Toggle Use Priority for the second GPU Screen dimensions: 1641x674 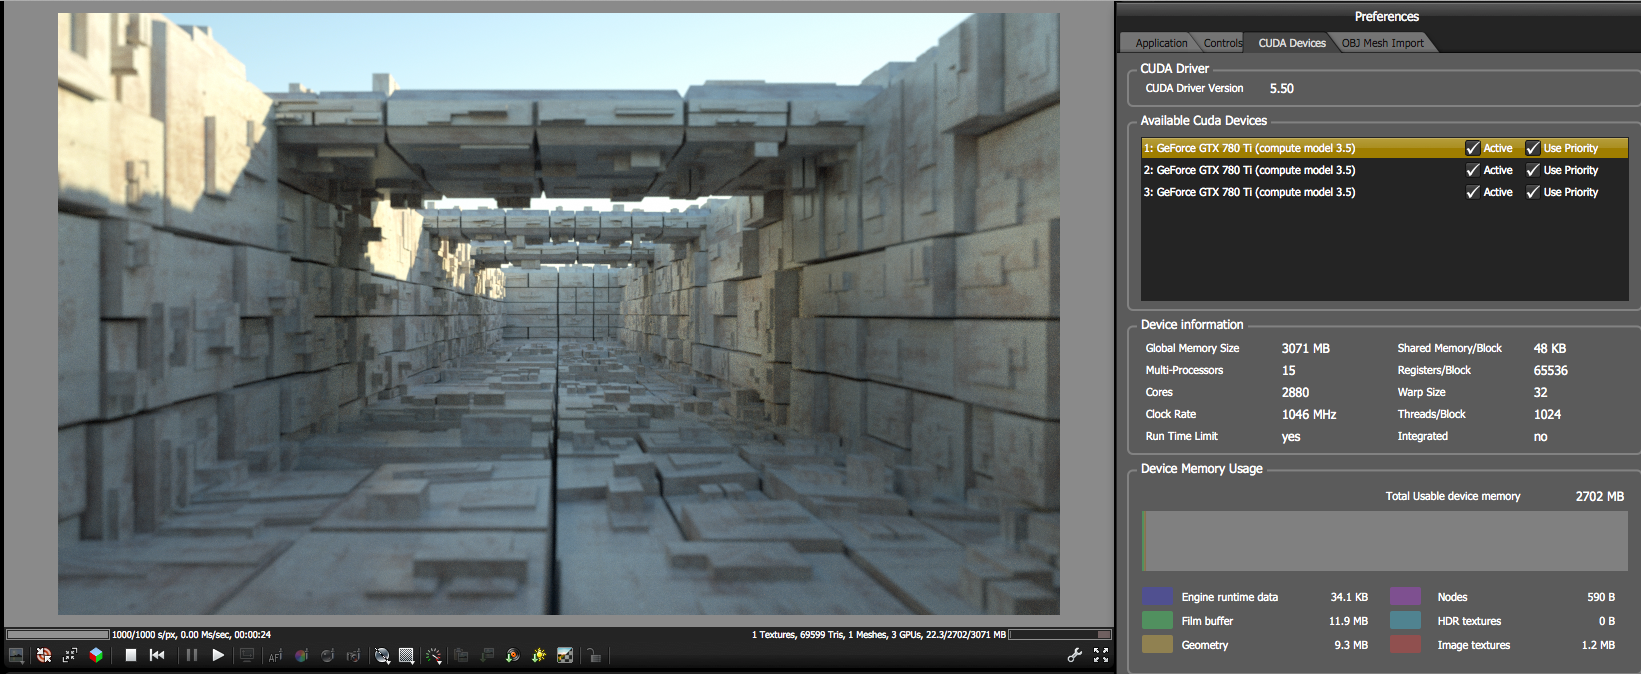coord(1533,170)
